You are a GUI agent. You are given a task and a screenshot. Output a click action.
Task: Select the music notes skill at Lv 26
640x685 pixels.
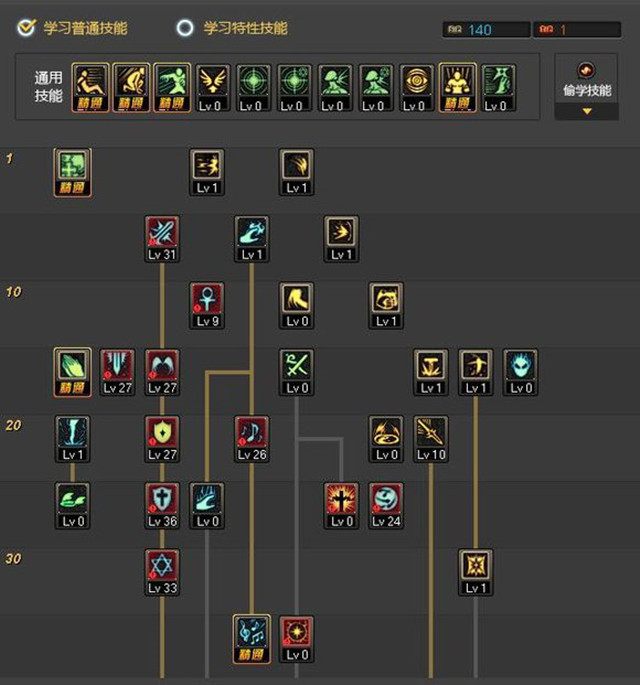point(252,439)
